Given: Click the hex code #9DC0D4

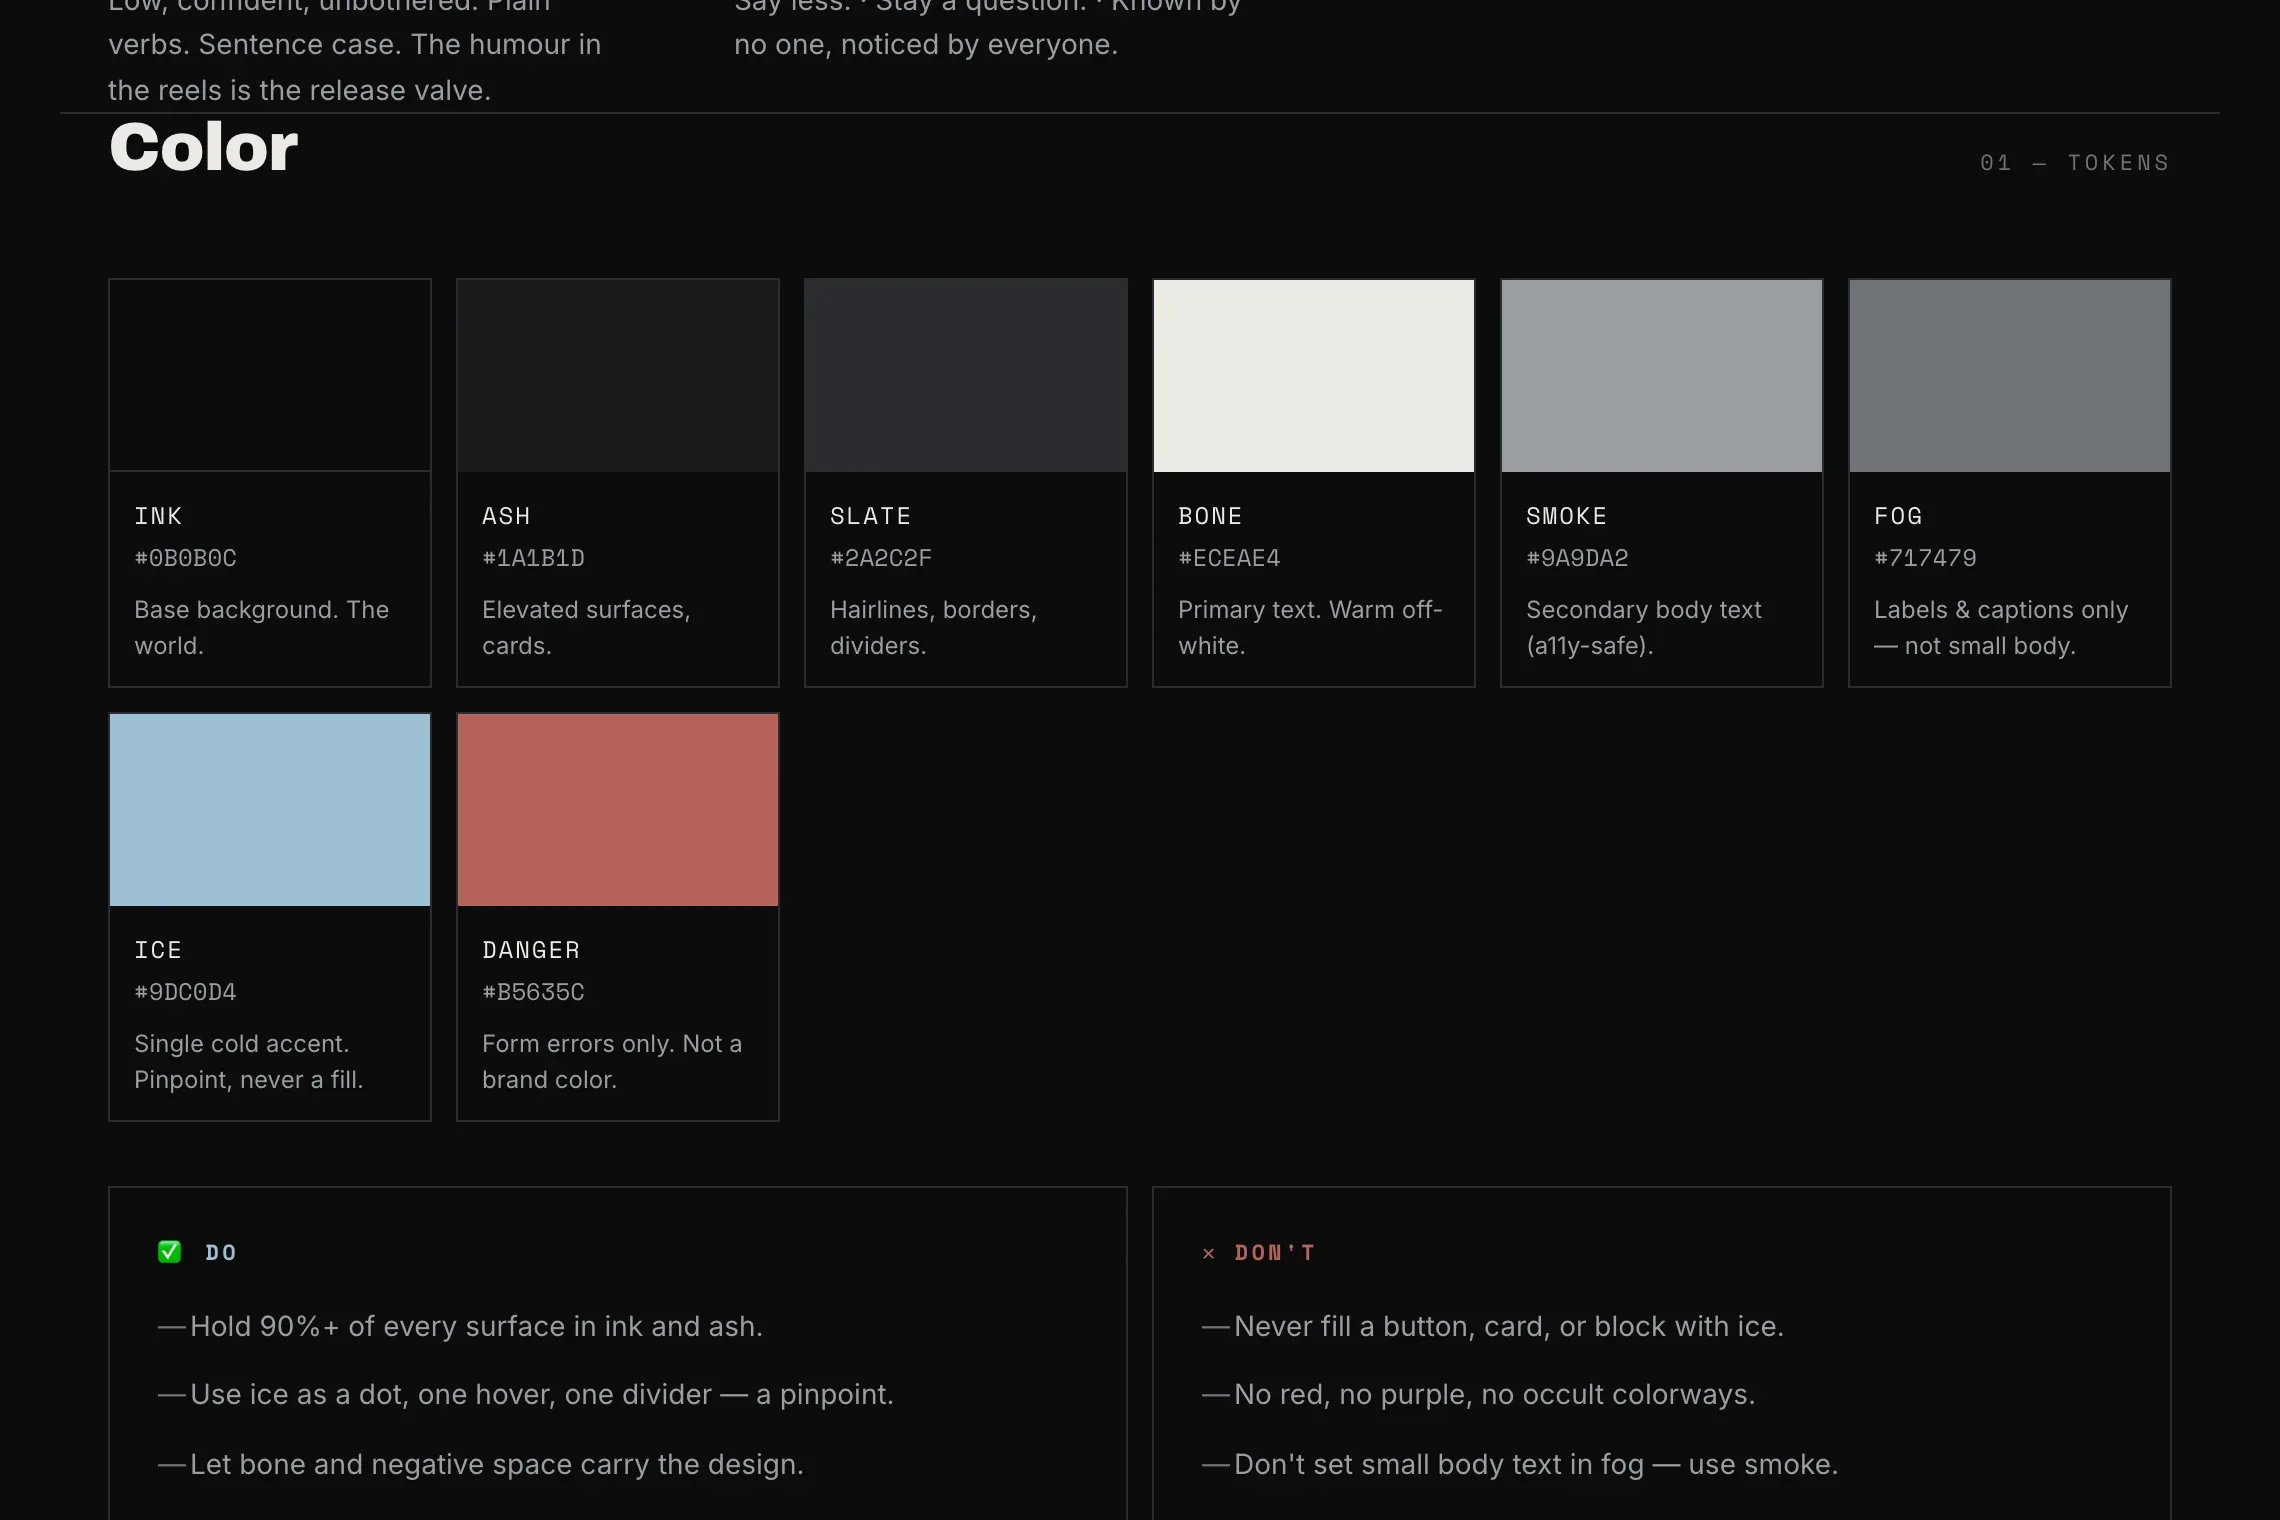Looking at the screenshot, I should point(185,992).
